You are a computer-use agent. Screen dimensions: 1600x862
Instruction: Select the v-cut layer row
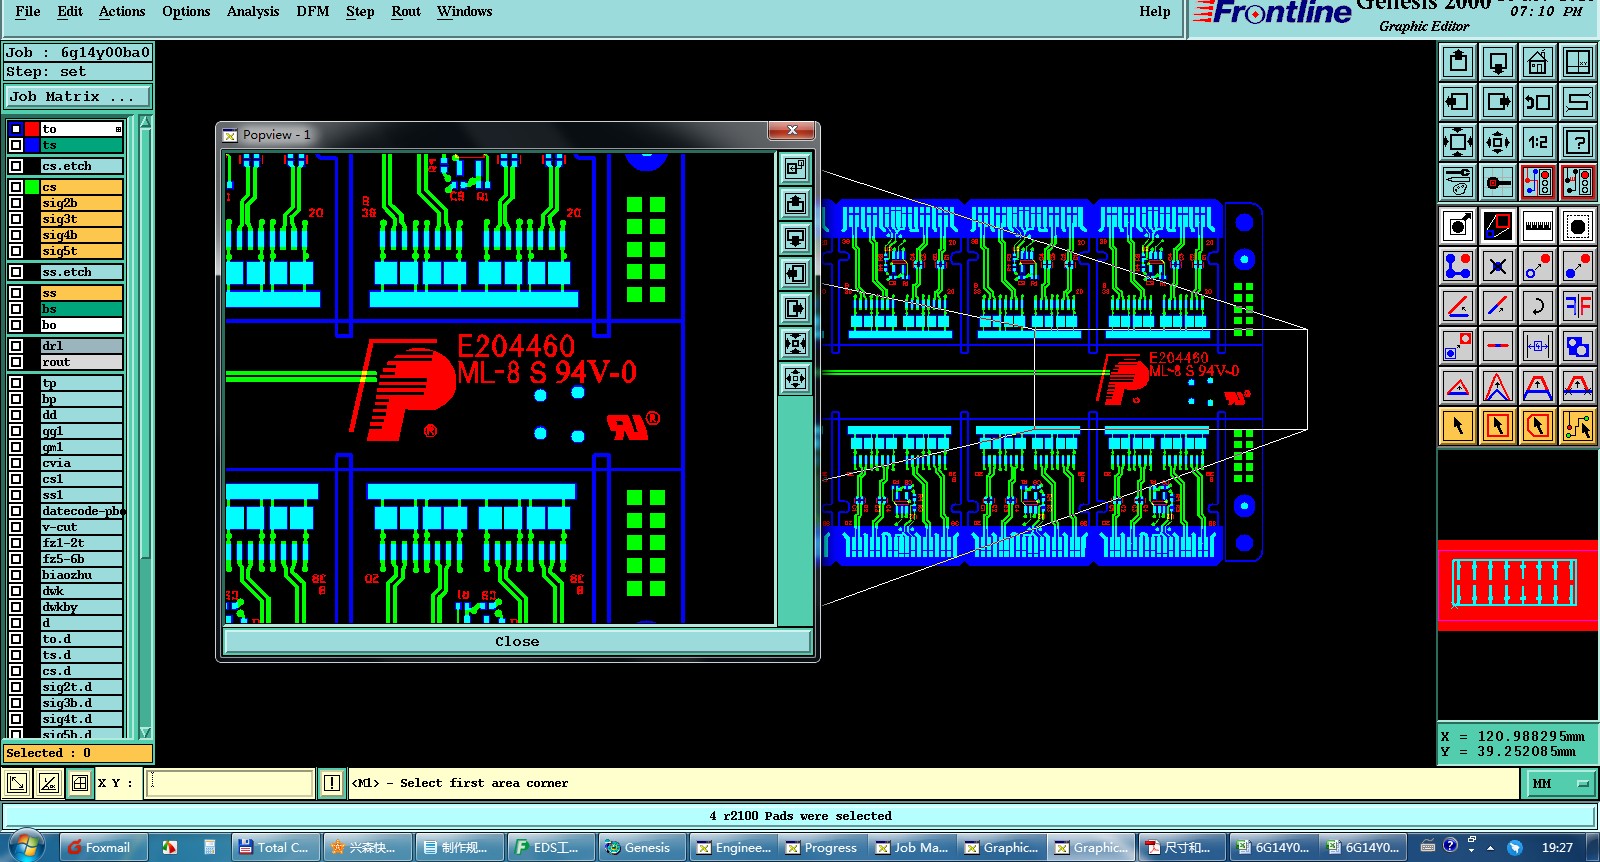tap(81, 527)
